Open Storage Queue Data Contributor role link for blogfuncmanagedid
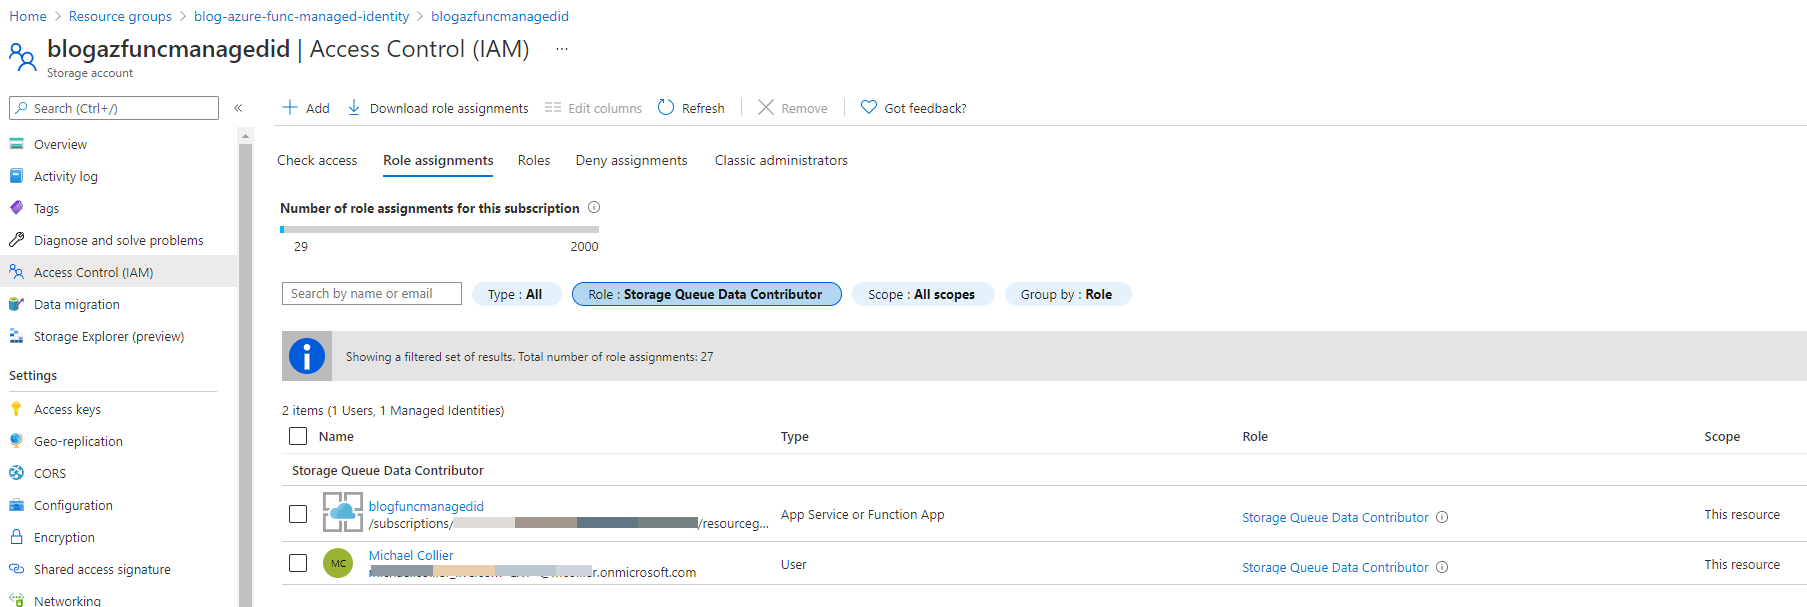The height and width of the screenshot is (607, 1807). click(1335, 517)
